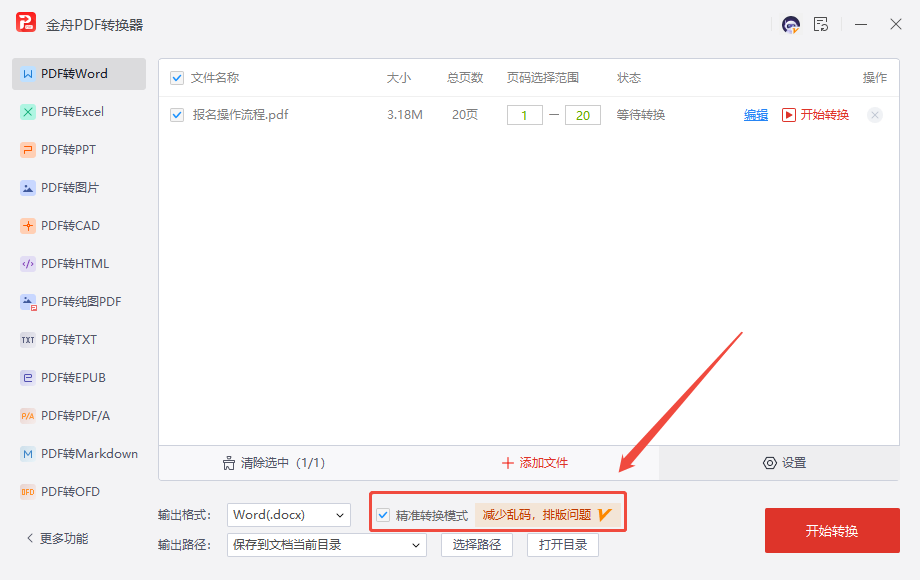
Task: Switch to the PDF转PPT mode
Action: click(79, 150)
